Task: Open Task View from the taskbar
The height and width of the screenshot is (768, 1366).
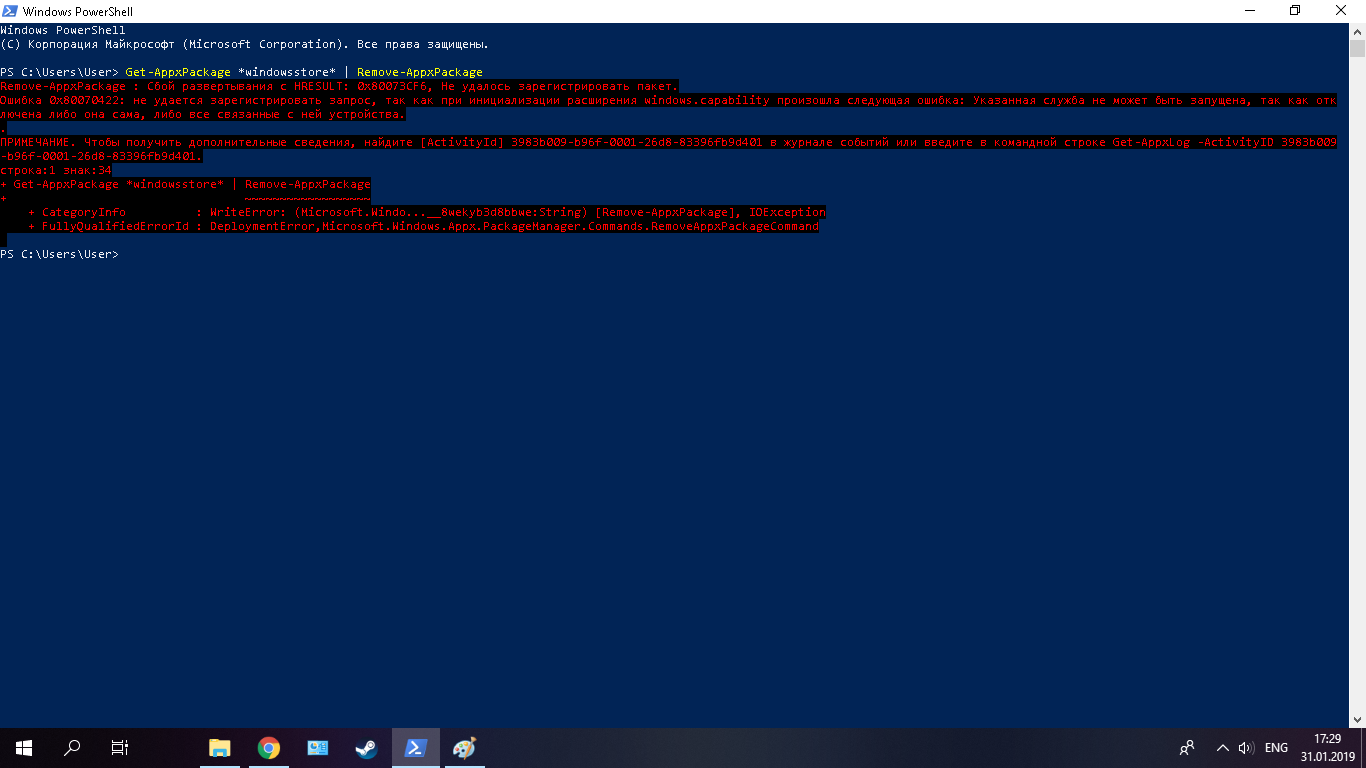Action: pyautogui.click(x=119, y=747)
